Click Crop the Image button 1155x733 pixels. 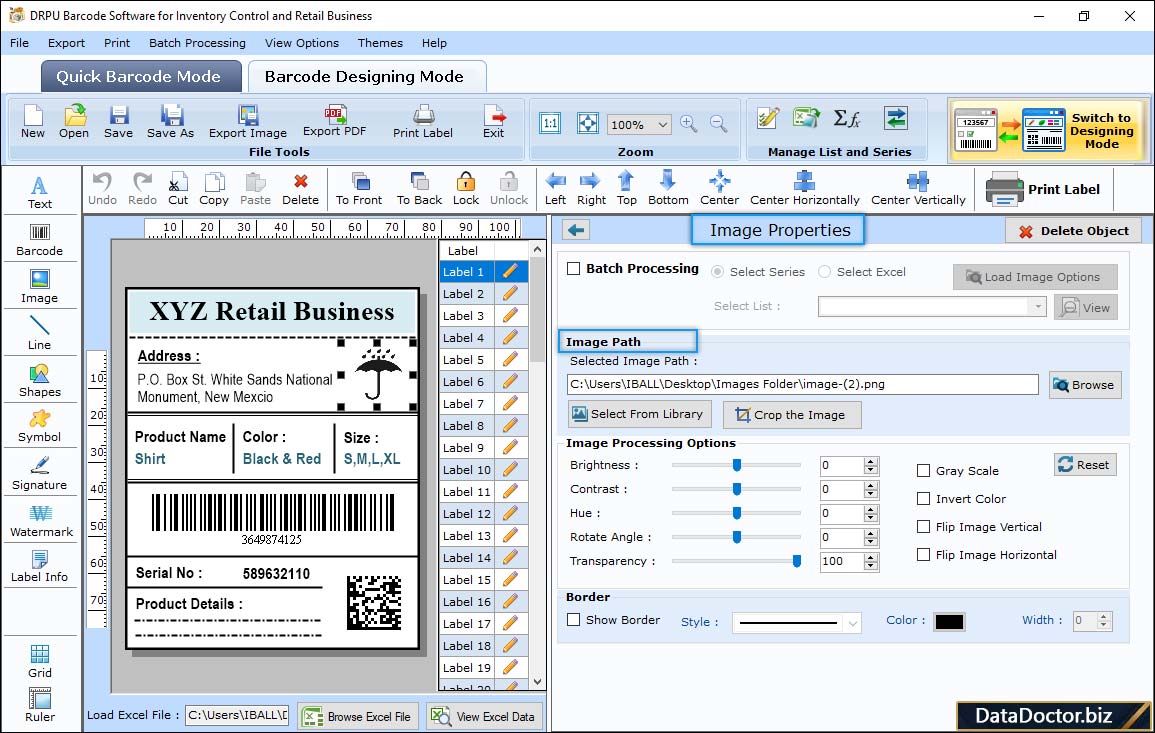[x=792, y=415]
